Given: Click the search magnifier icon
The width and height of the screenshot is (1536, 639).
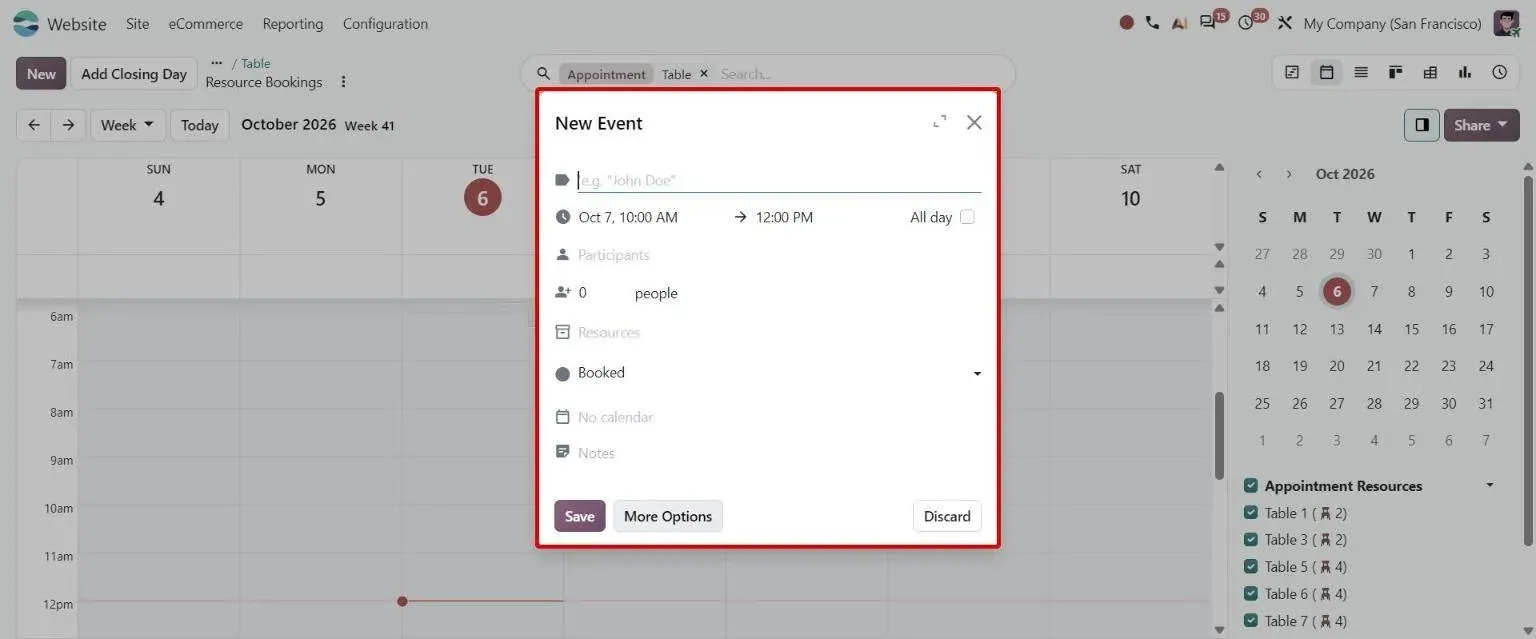Looking at the screenshot, I should [544, 74].
